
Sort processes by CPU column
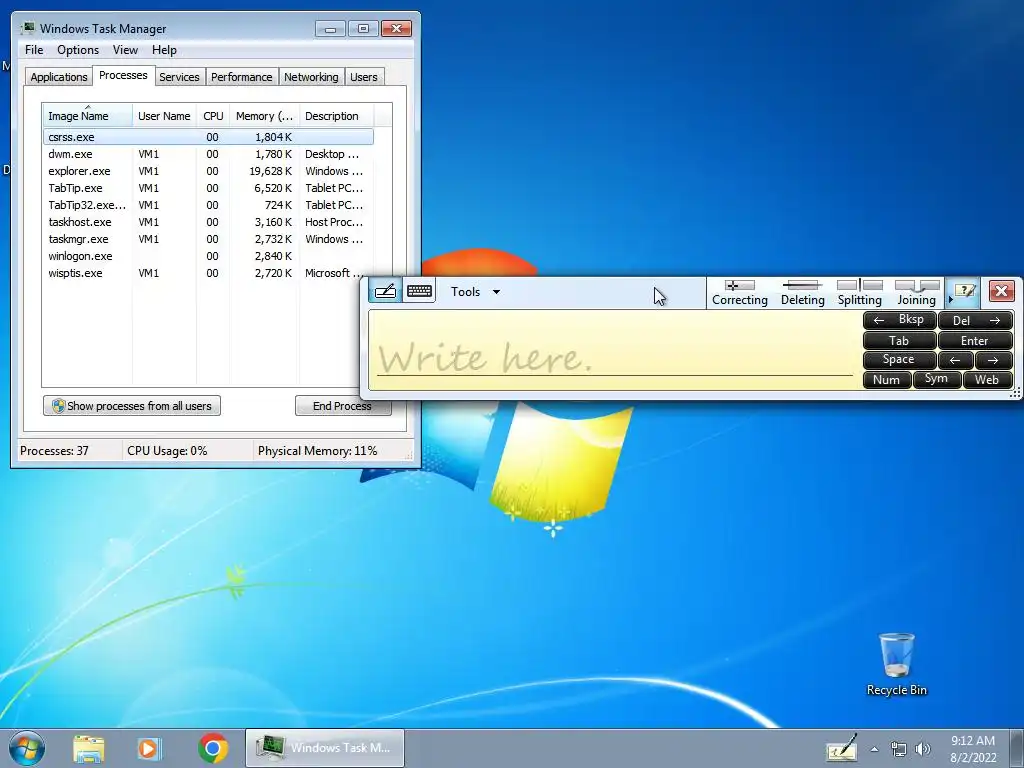(x=213, y=116)
